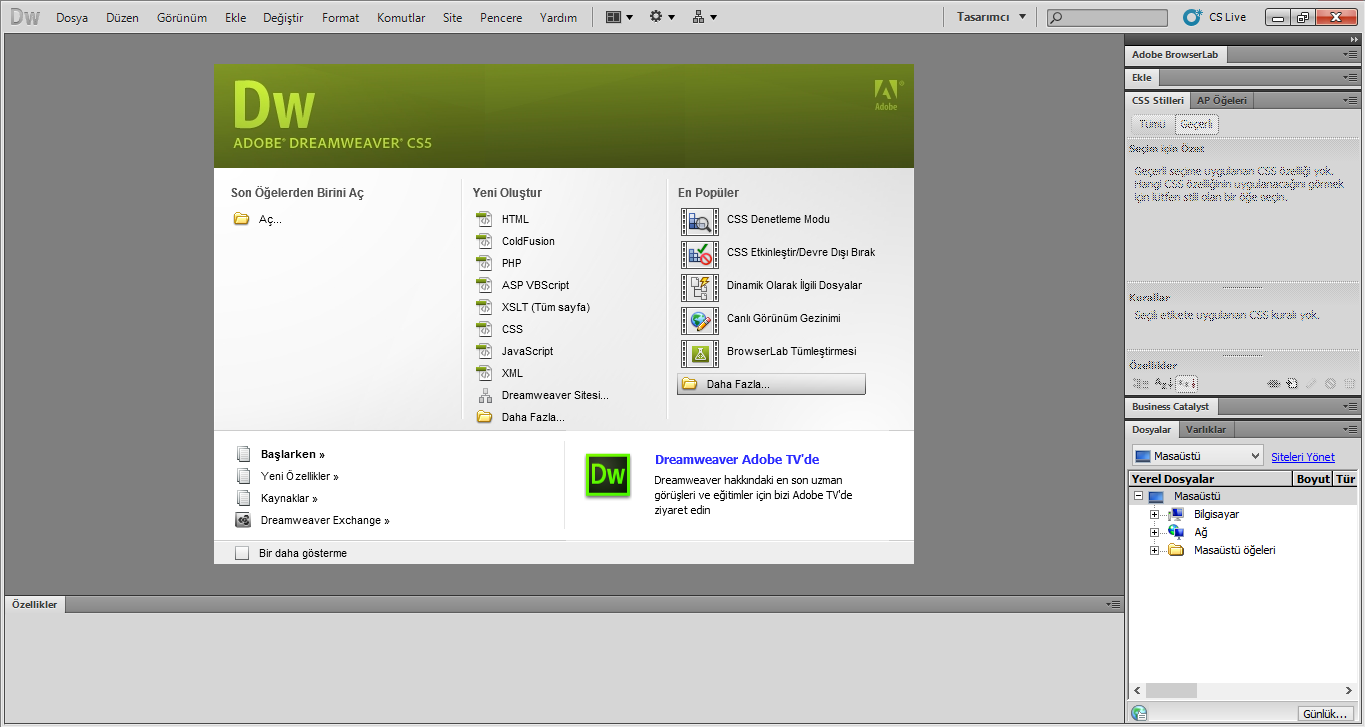The image size is (1365, 727).
Task: Select the Business Catalyst tab
Action: (x=1170, y=406)
